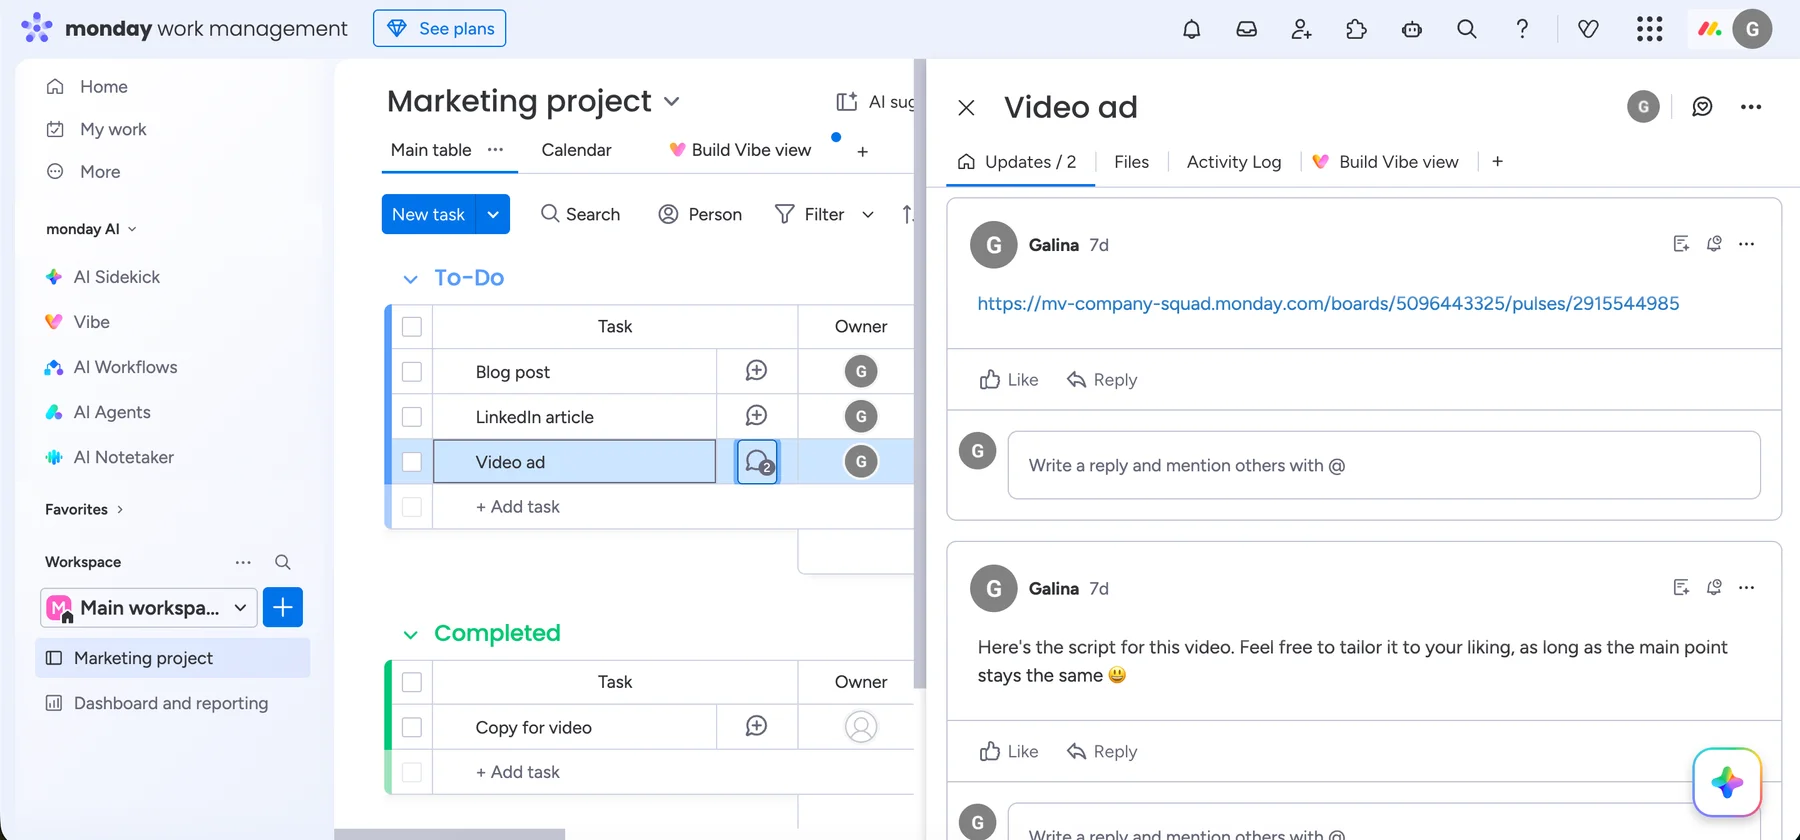The height and width of the screenshot is (840, 1800).
Task: Click the chat bubble icon beside Video ad title
Action: coord(1702,107)
